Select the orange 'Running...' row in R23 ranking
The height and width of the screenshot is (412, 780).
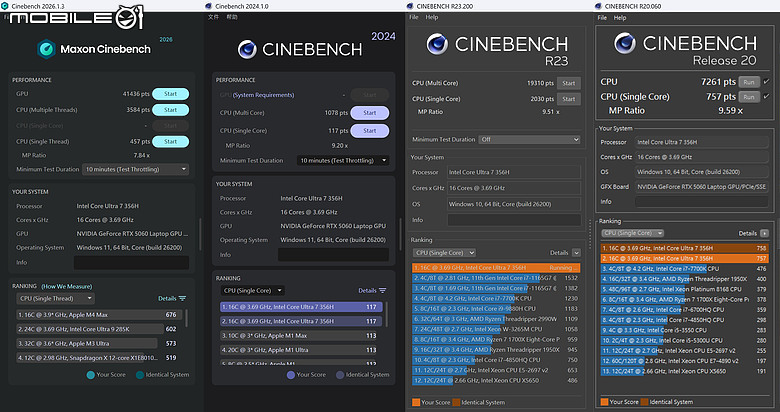(x=496, y=268)
